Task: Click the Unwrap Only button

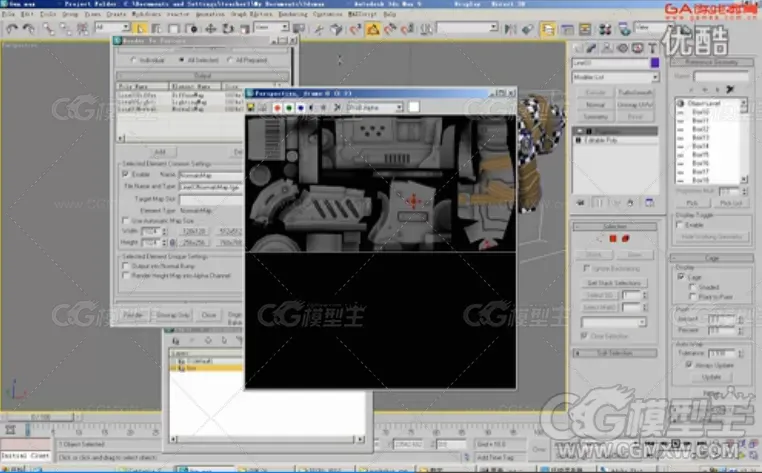Action: point(173,315)
